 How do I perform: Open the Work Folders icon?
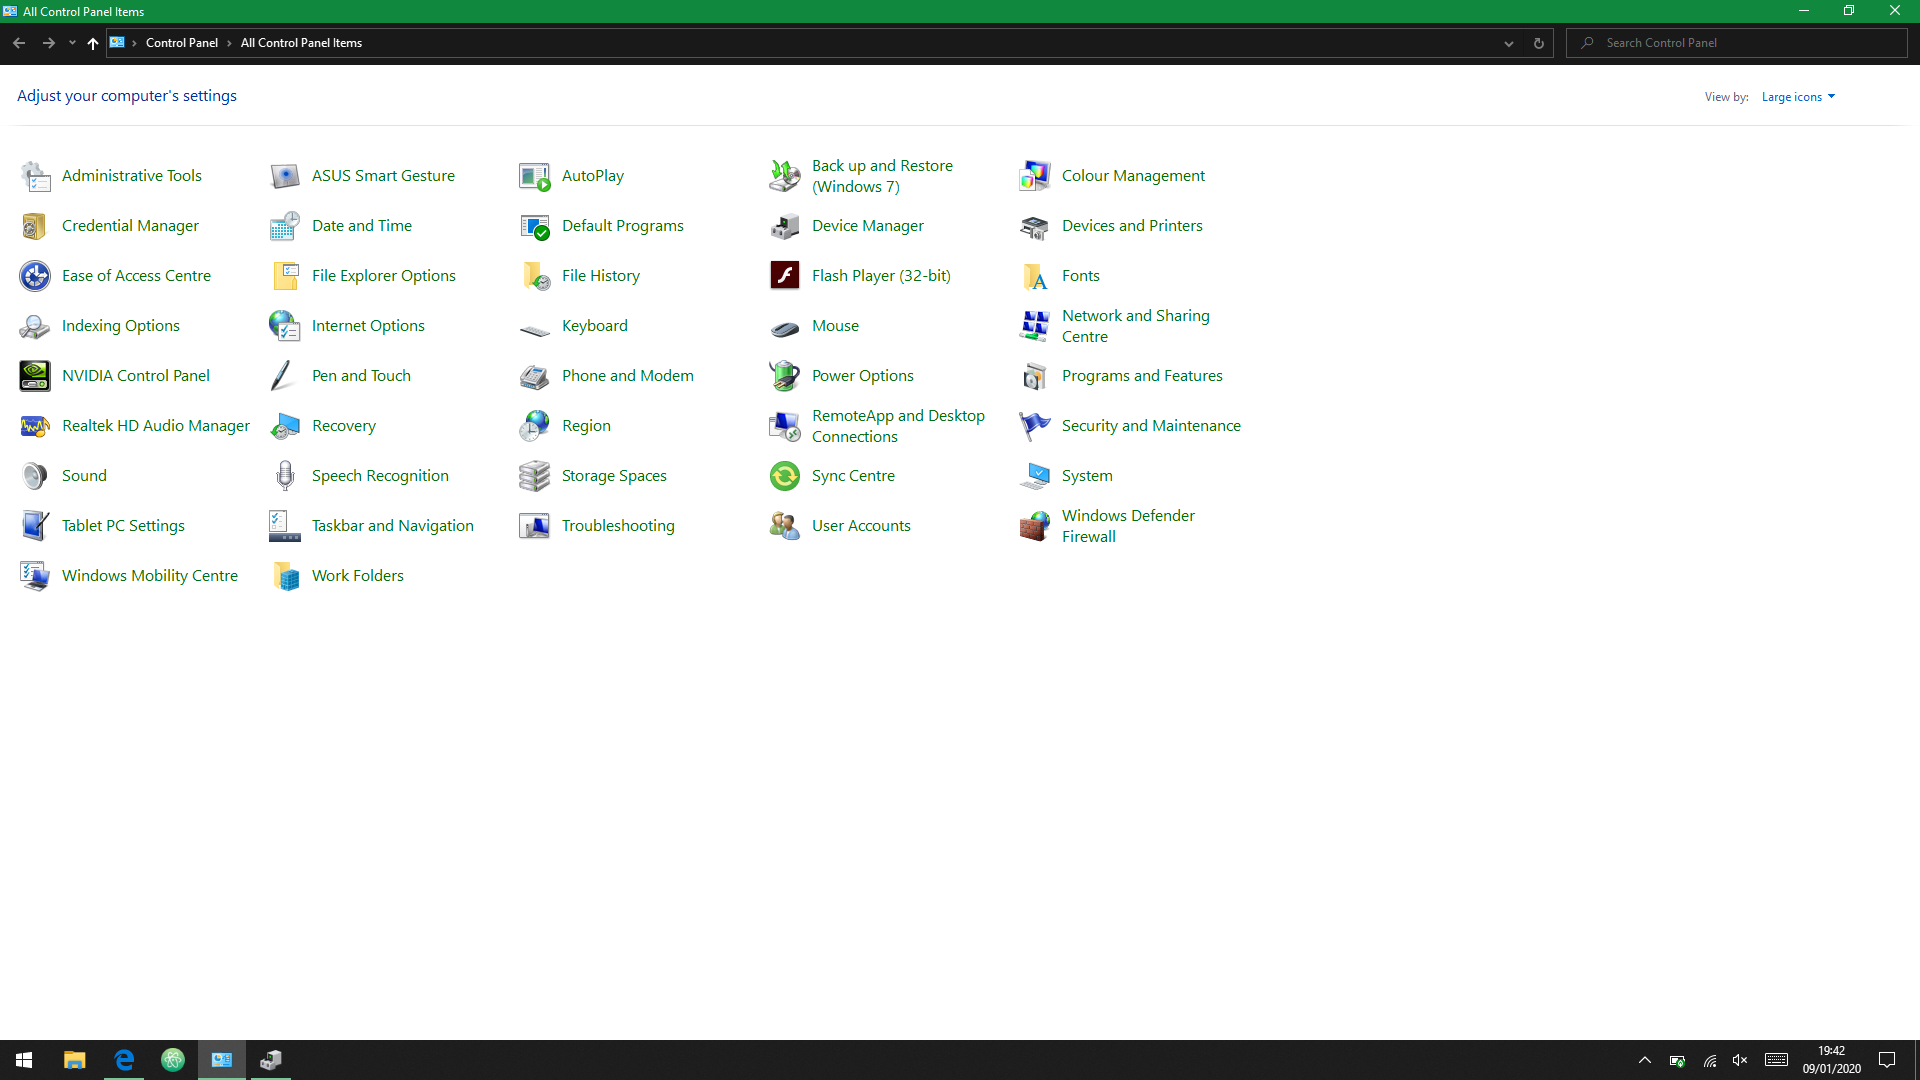click(x=285, y=576)
